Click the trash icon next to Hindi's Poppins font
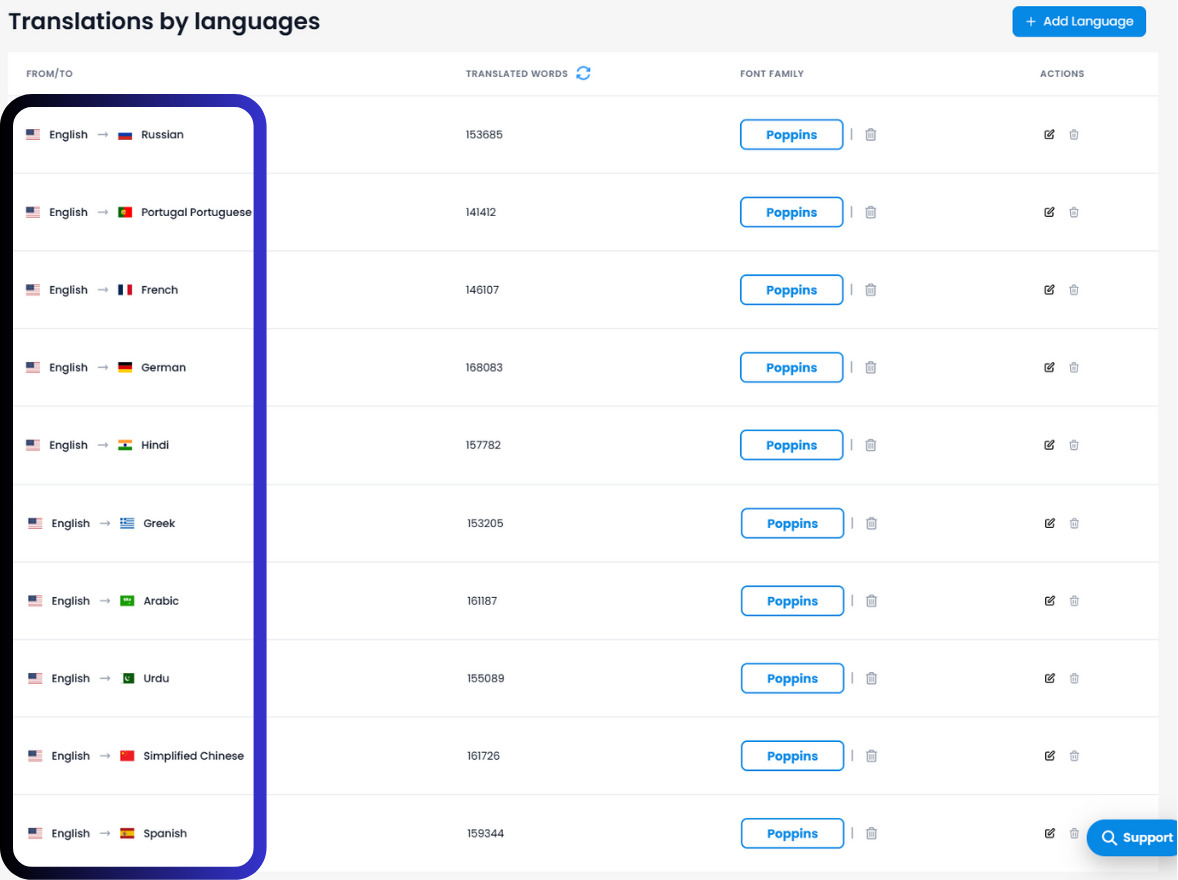The width and height of the screenshot is (1178, 880). coord(870,445)
